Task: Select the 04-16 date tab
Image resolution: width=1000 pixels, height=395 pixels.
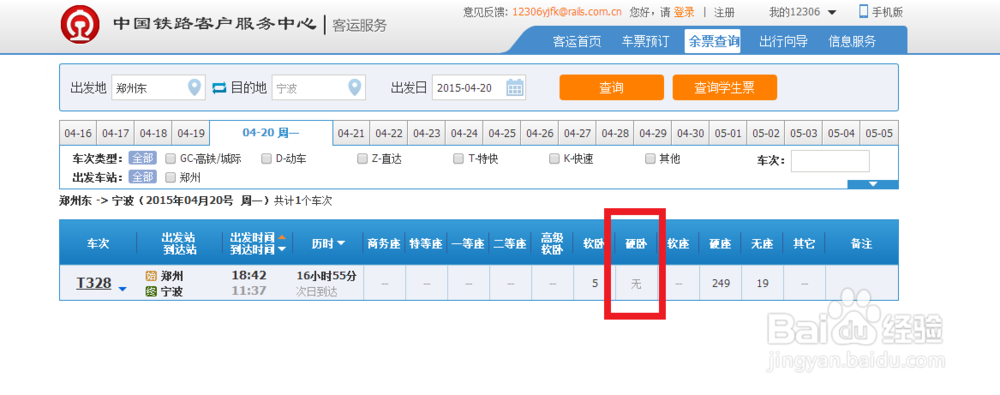Action: coord(78,133)
